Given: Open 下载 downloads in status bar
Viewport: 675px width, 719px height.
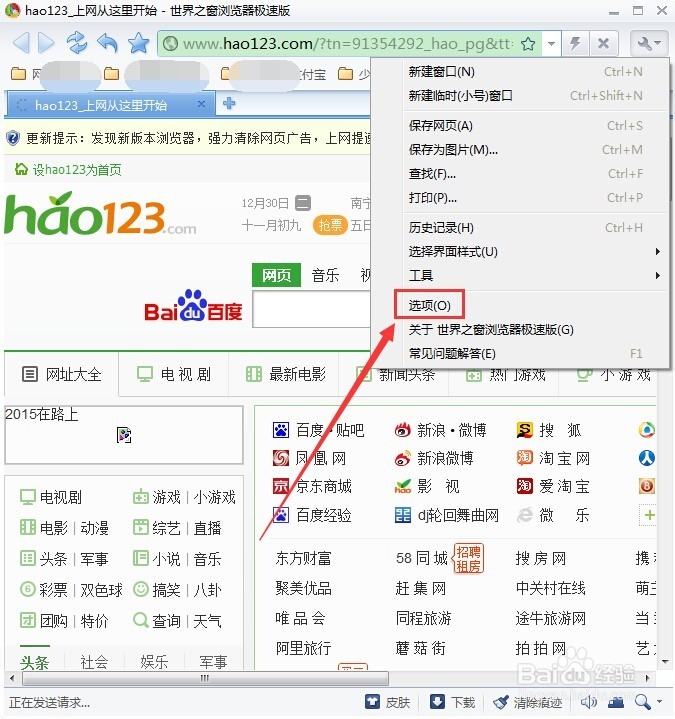Looking at the screenshot, I should pyautogui.click(x=453, y=702).
